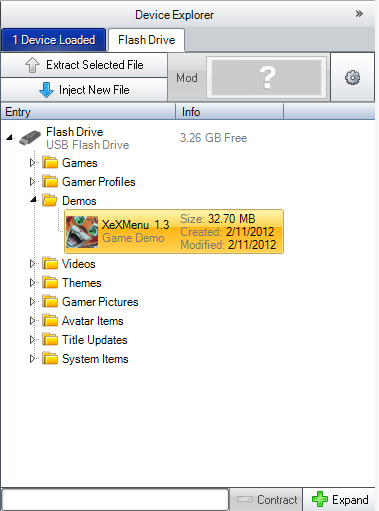This screenshot has height=511, width=379.
Task: Select the Avatar Items label
Action: pos(93,321)
